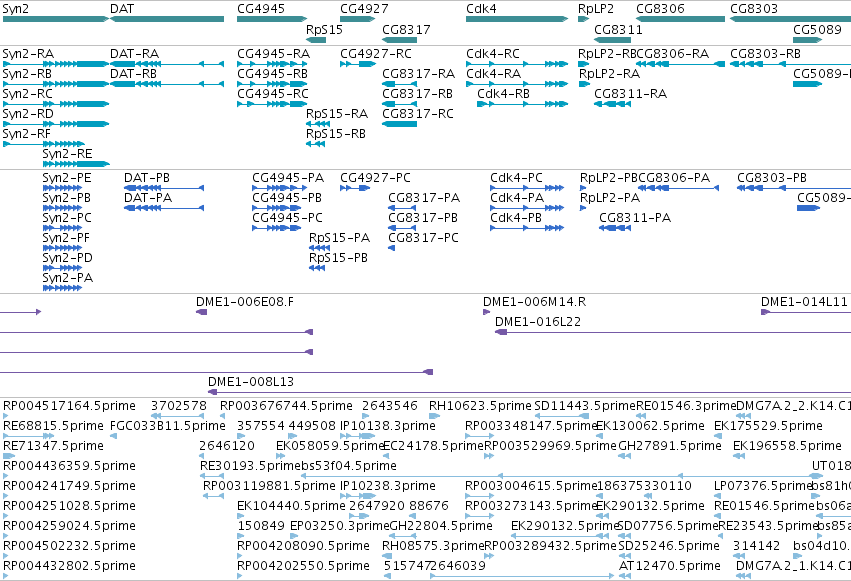Click the CG8303 gene label
Image resolution: width=851 pixels, height=581 pixels.
pos(754,9)
